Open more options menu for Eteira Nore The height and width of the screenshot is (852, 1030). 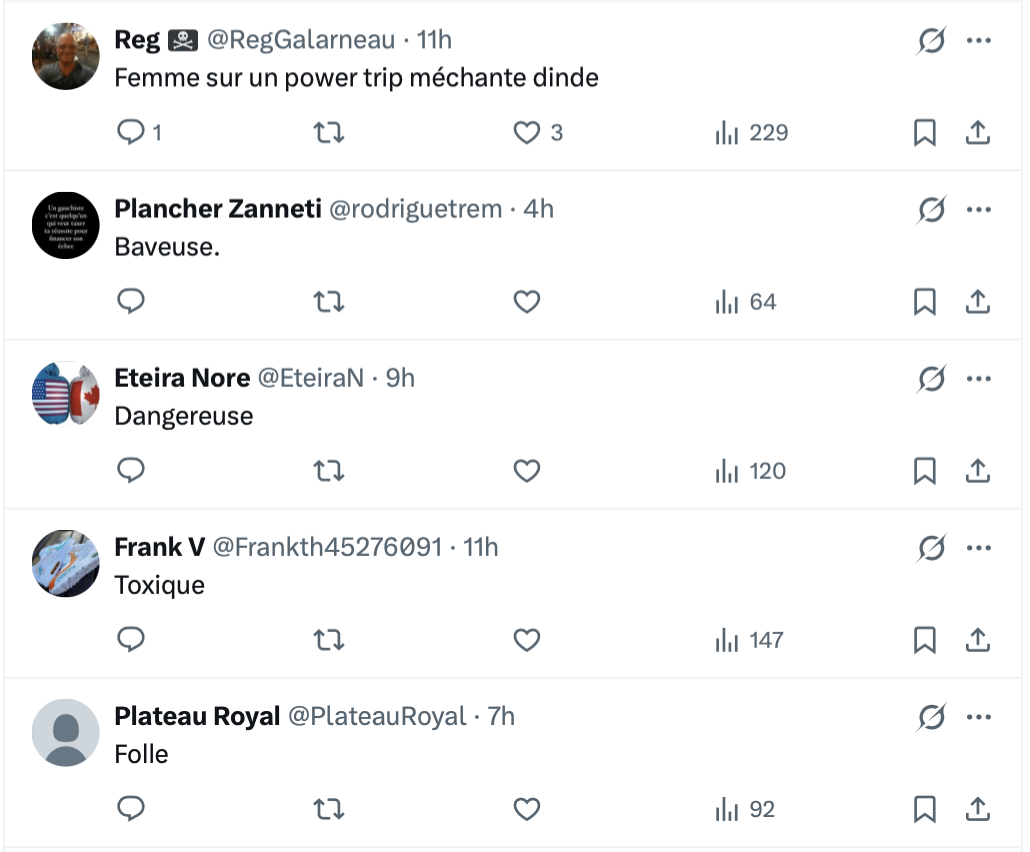[978, 379]
